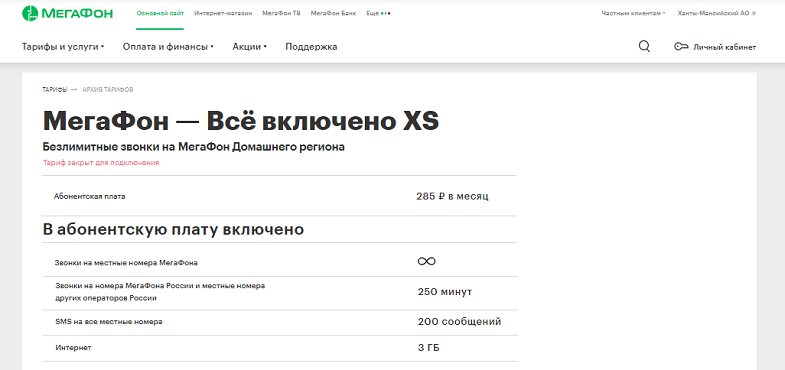The width and height of the screenshot is (785, 370).
Task: Click the МегаФон logo
Action: tap(67, 13)
